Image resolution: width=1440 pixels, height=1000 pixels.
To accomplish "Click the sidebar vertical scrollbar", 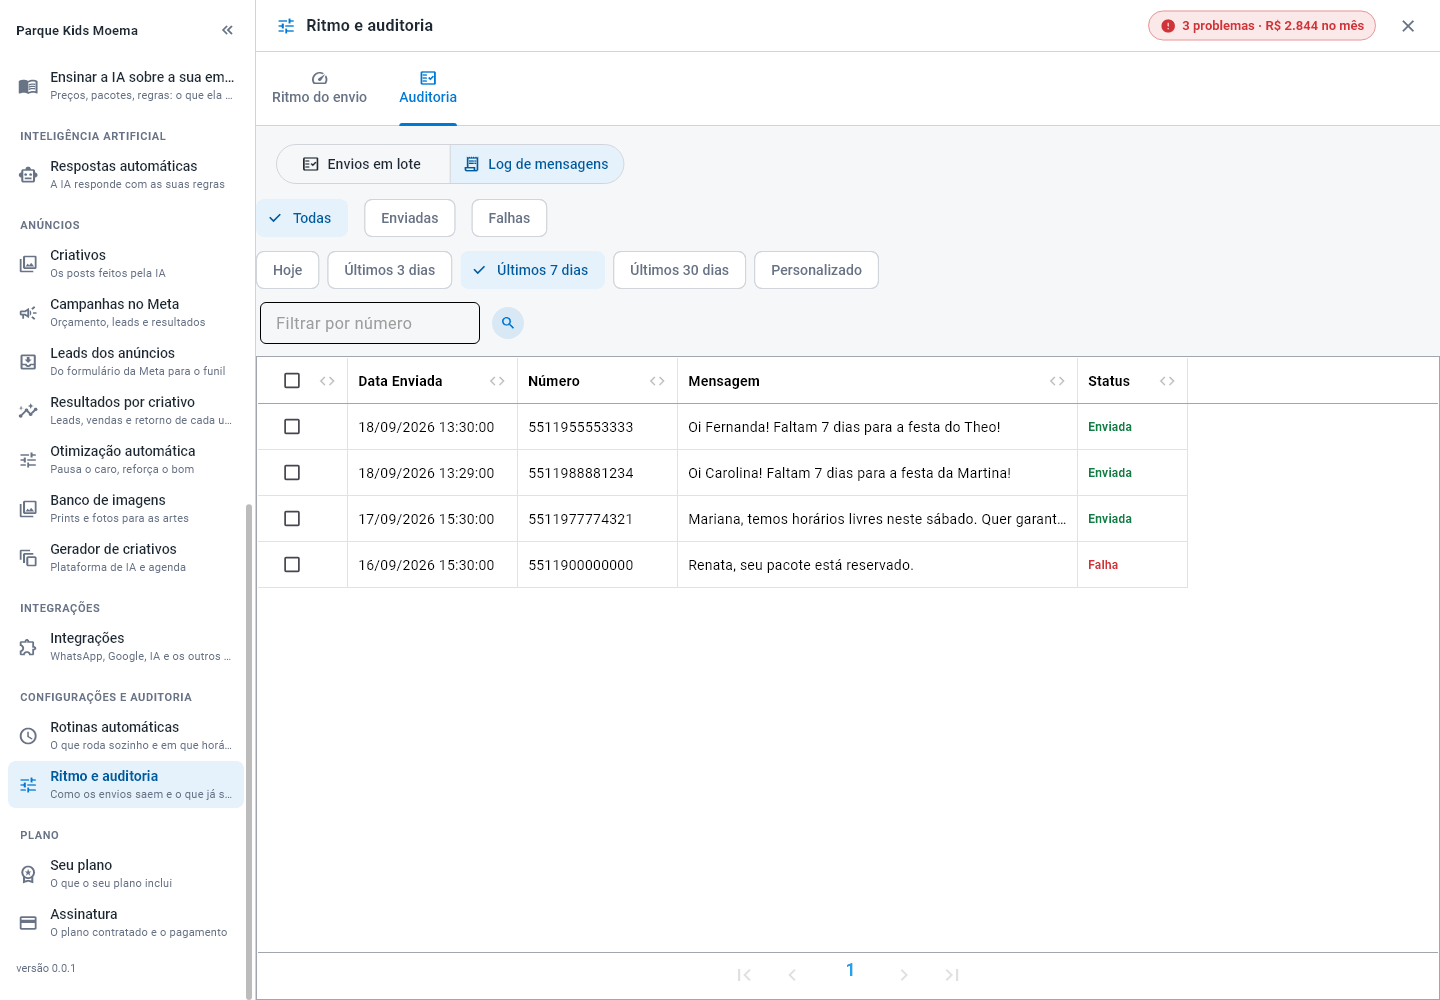I will tap(248, 750).
